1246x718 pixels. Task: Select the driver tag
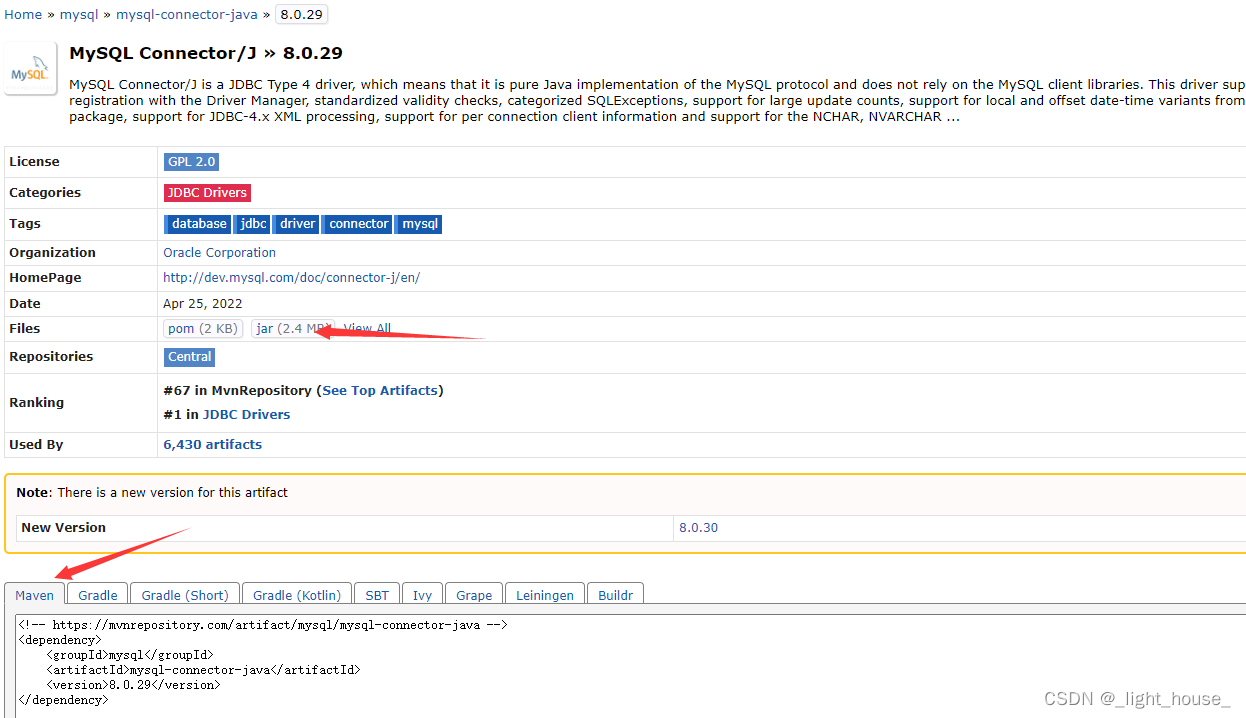tap(297, 224)
